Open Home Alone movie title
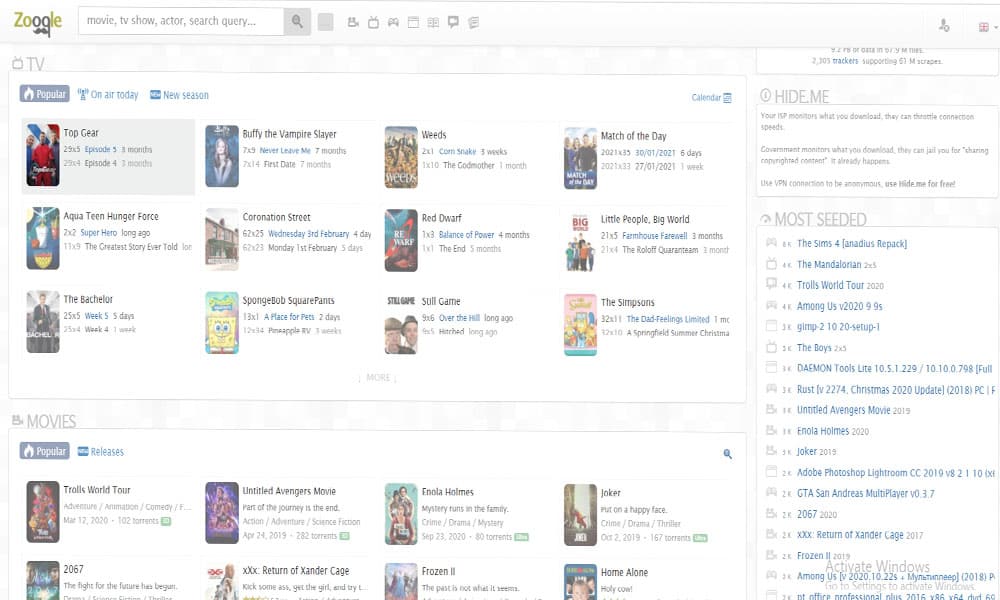The image size is (1000, 600). coord(624,573)
